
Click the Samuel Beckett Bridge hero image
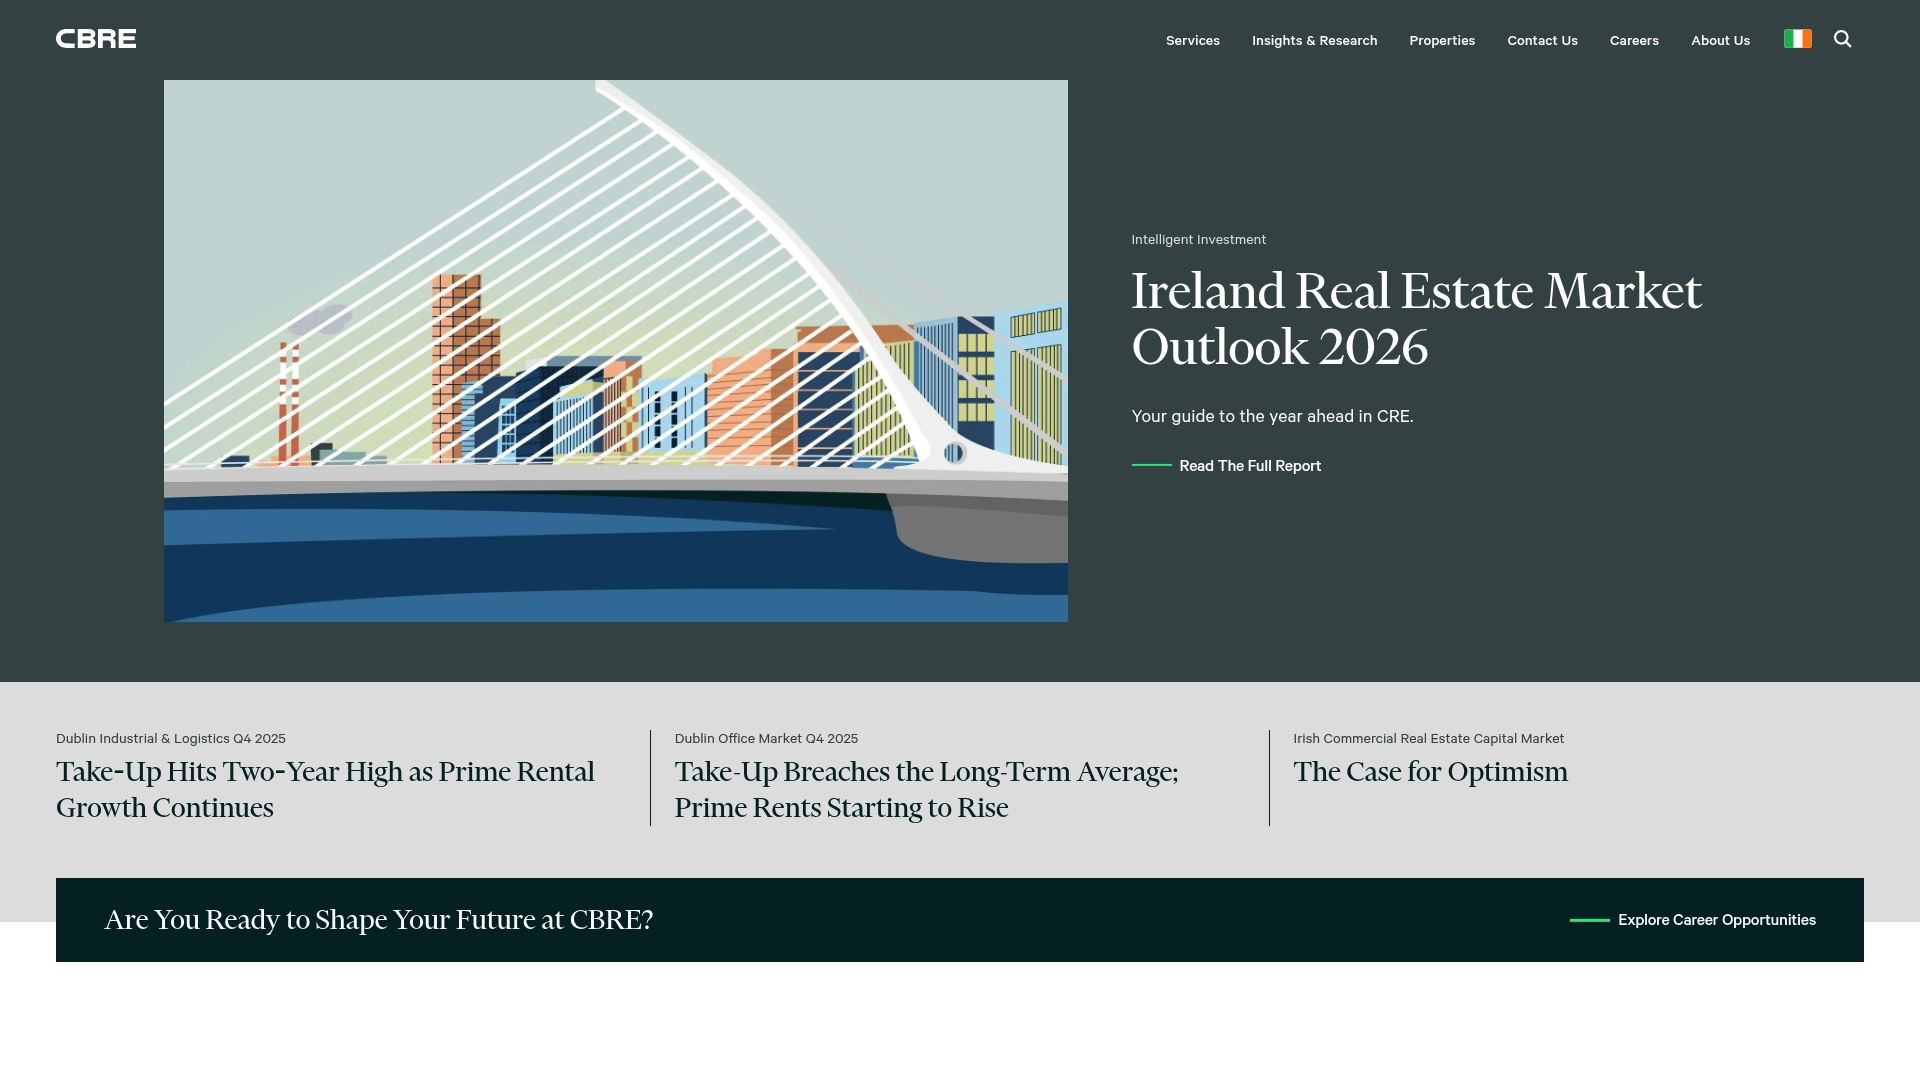615,350
